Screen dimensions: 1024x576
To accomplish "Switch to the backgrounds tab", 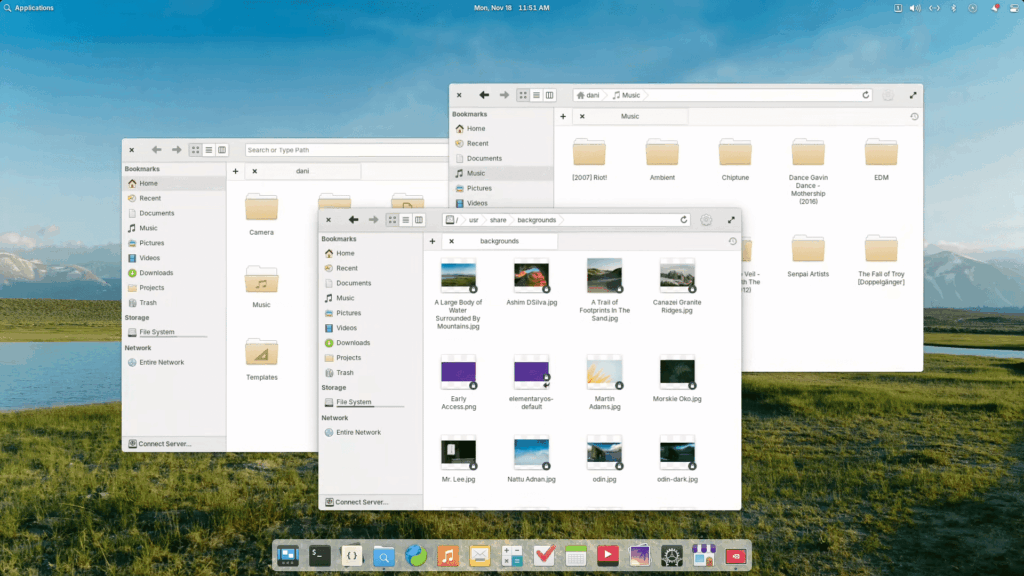I will [500, 241].
